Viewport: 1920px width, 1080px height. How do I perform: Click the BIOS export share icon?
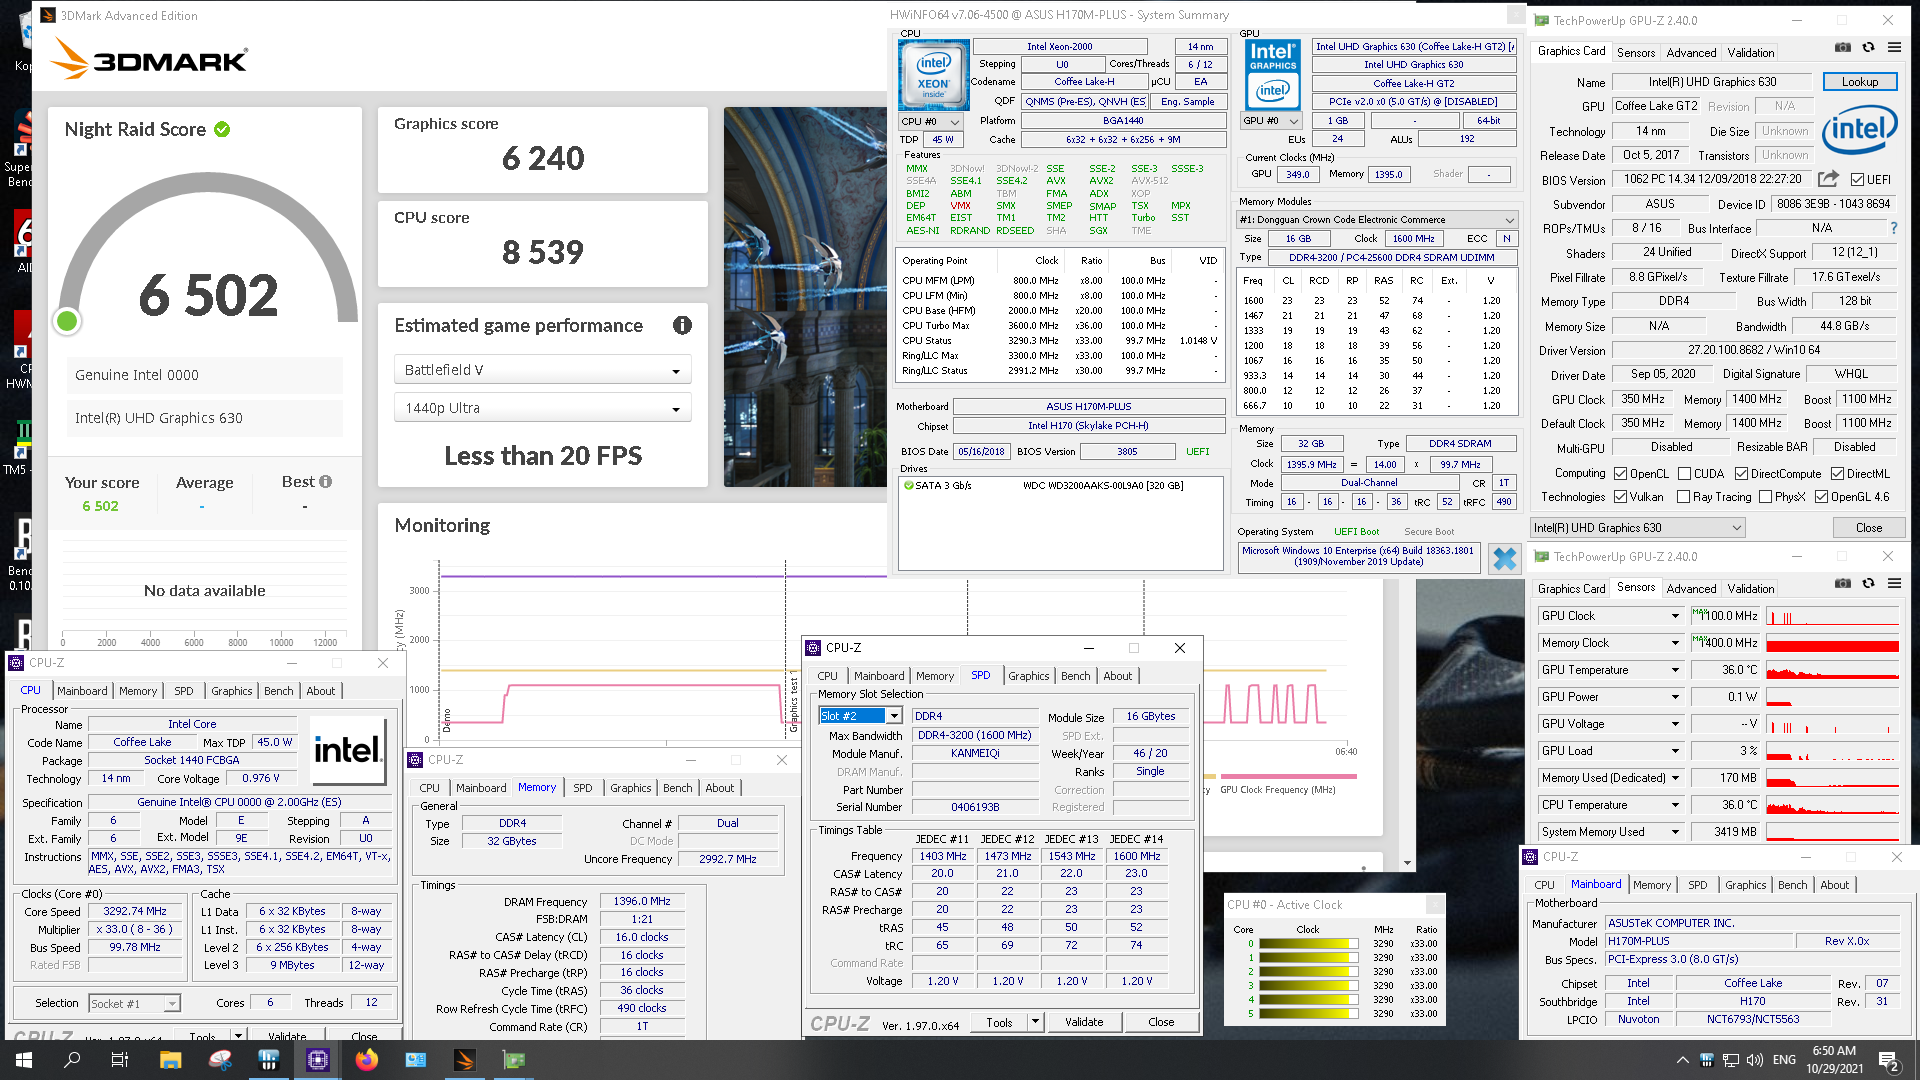(1828, 179)
